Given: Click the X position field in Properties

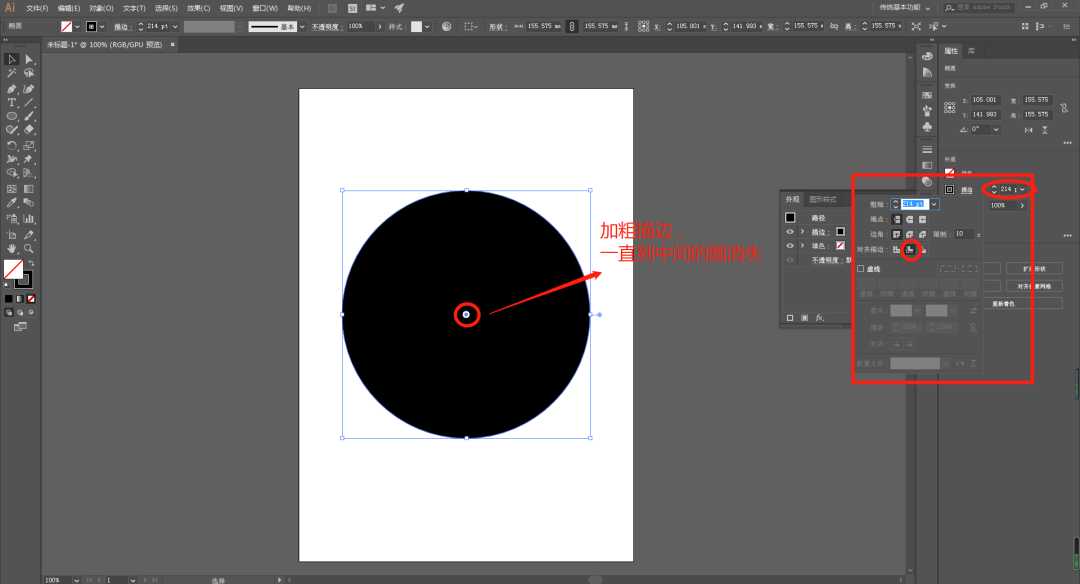Looking at the screenshot, I should 985,100.
